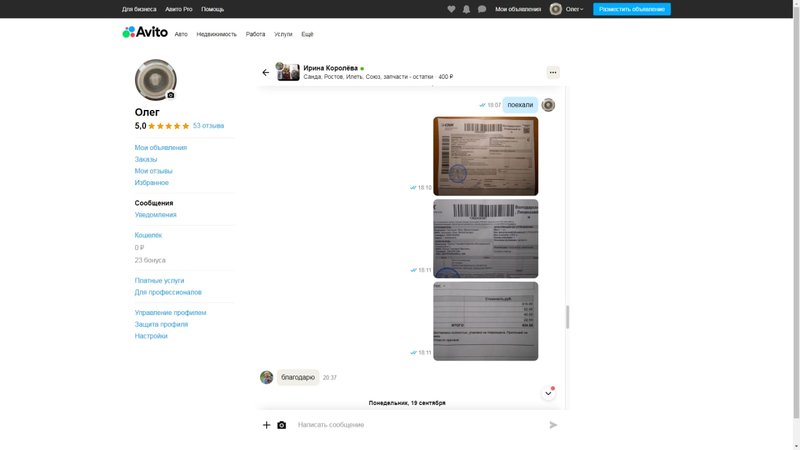Open Для профессионалов link
The width and height of the screenshot is (800, 450).
[x=168, y=292]
